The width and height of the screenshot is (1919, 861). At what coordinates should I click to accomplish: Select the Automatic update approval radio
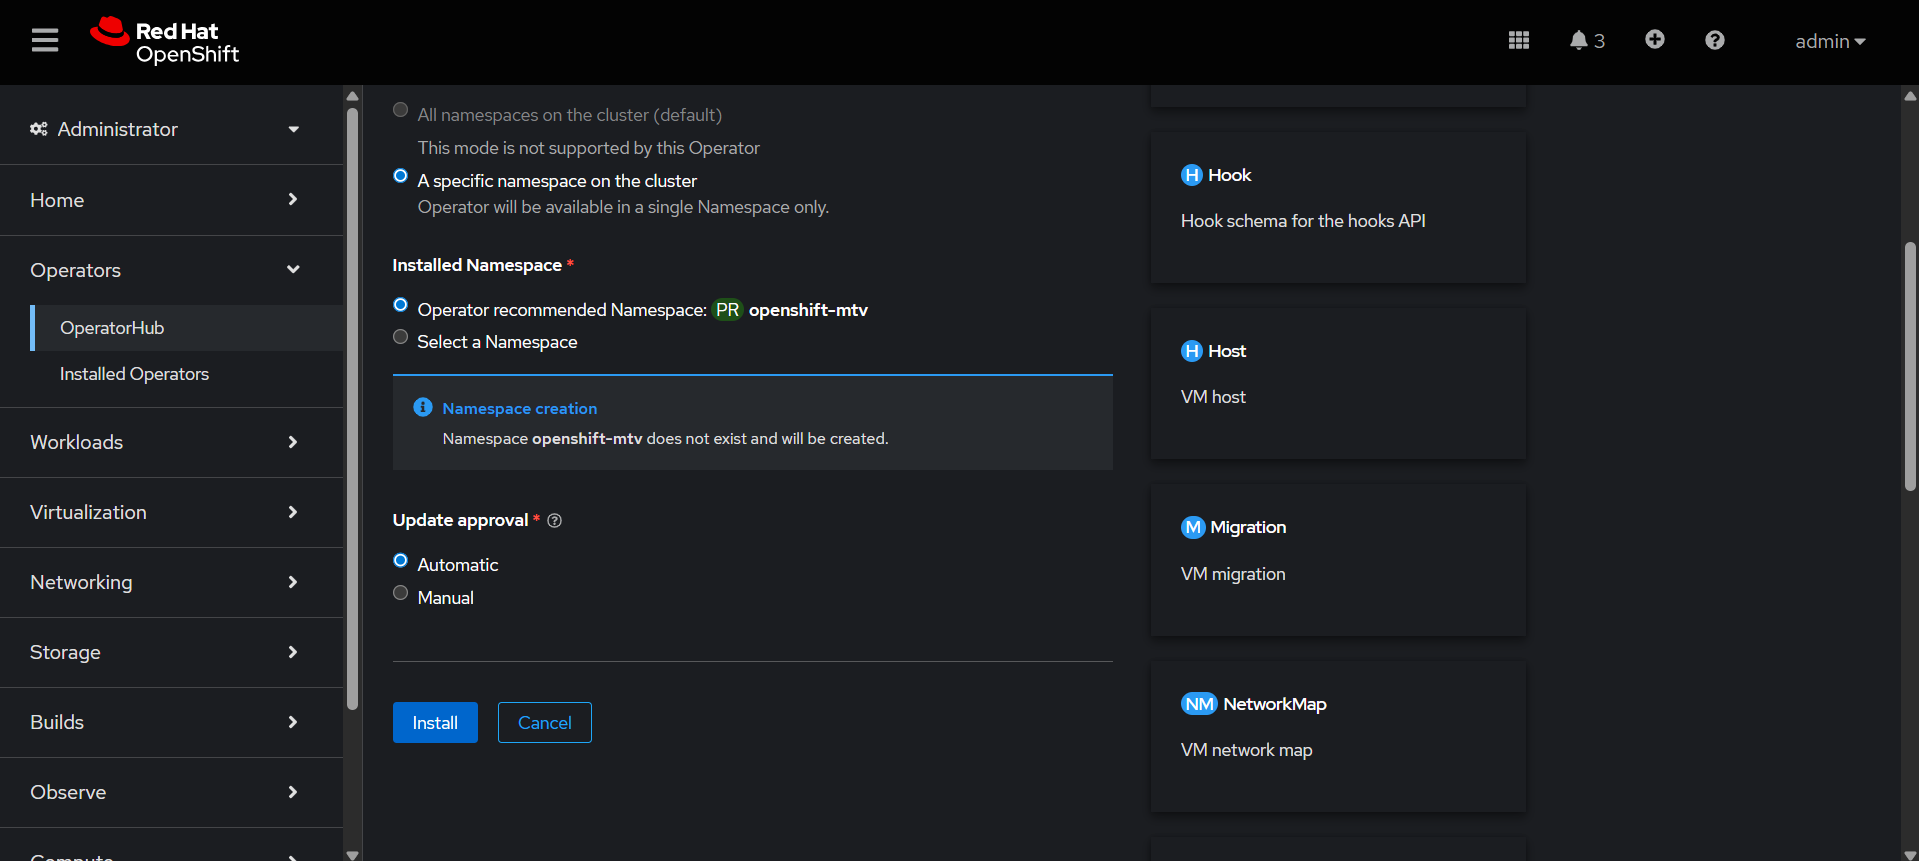coord(401,561)
